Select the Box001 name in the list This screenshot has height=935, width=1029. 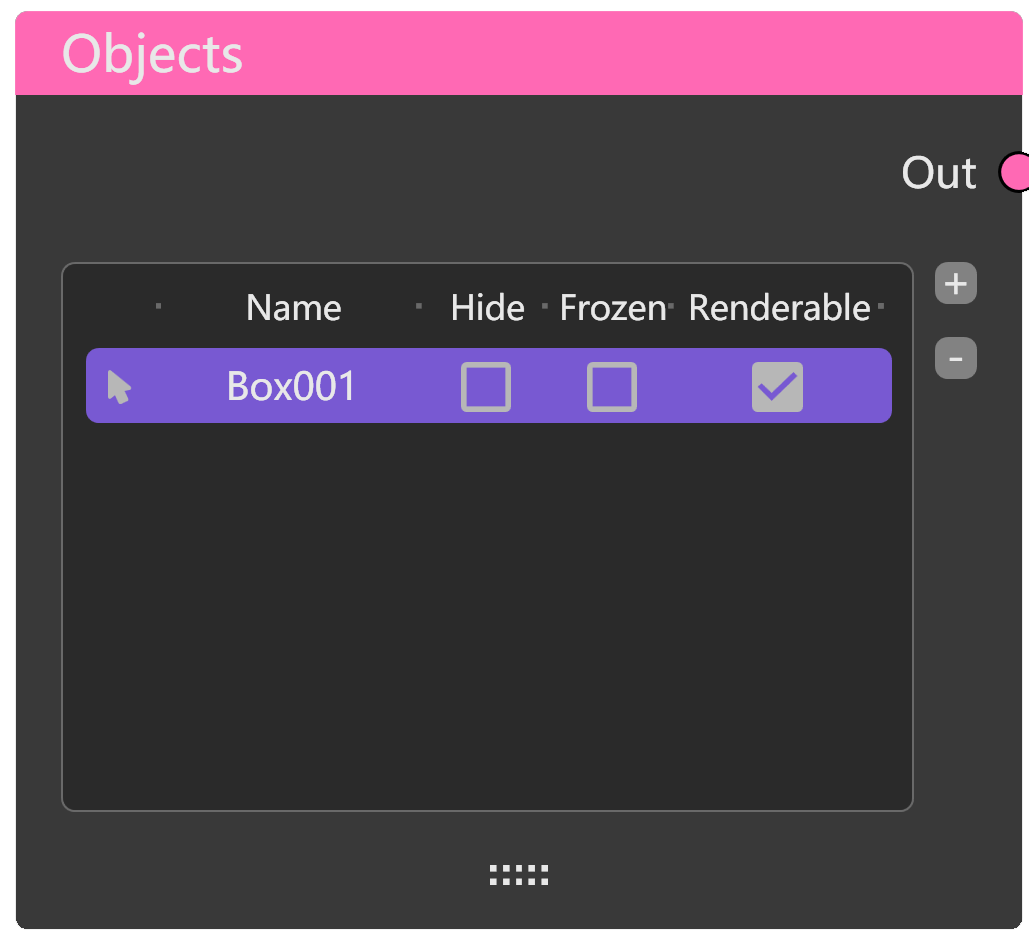(291, 387)
